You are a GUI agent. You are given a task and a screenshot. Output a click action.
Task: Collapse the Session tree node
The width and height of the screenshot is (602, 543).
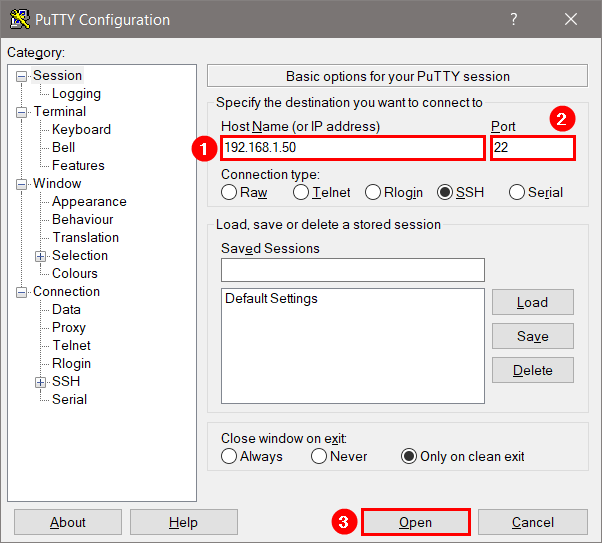coord(22,76)
